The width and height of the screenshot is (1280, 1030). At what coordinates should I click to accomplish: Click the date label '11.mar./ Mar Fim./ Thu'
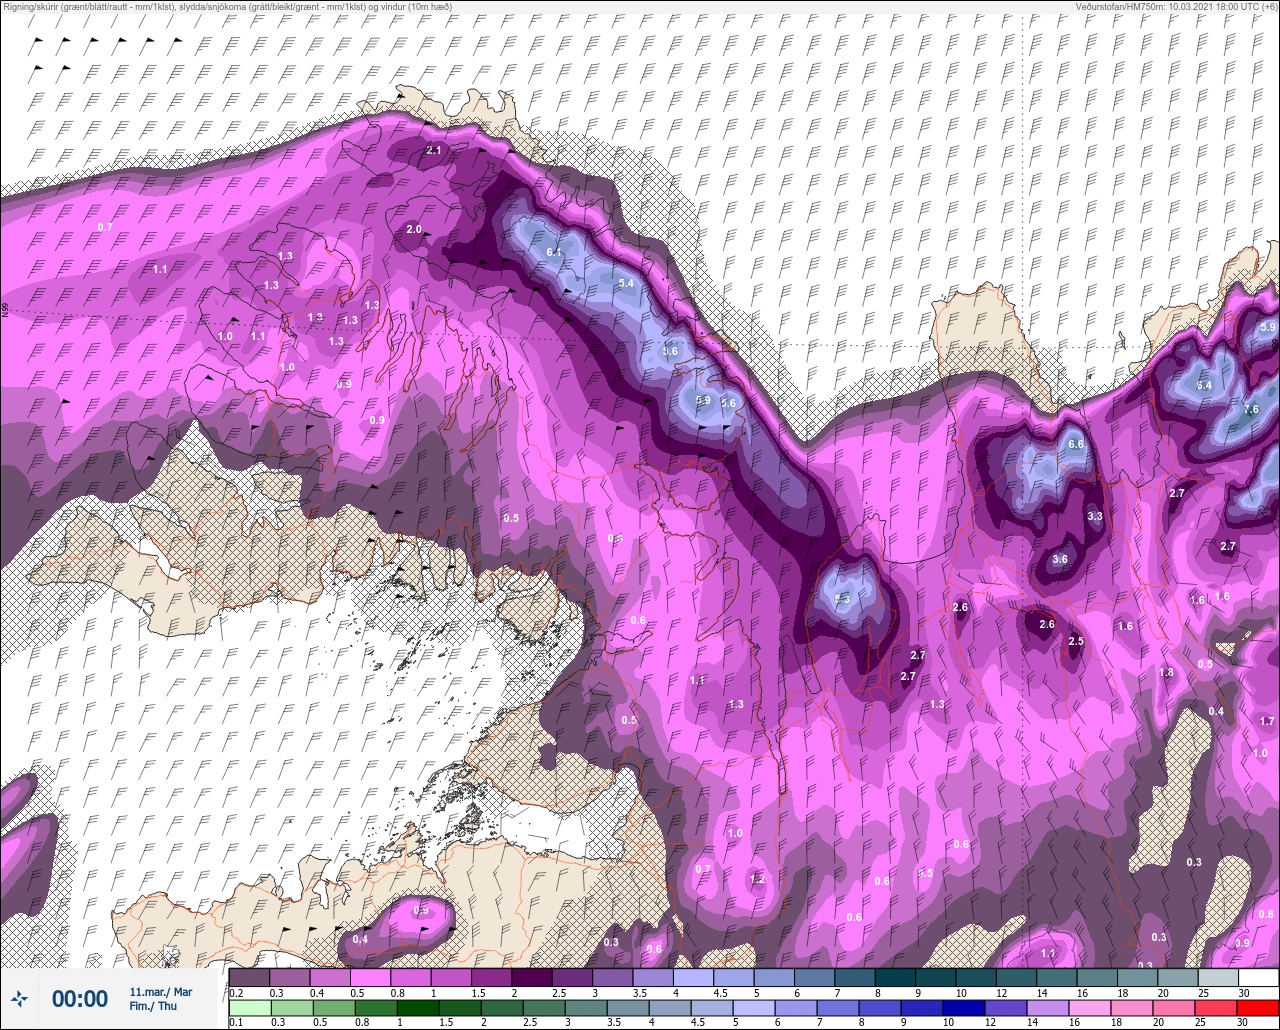tap(160, 999)
